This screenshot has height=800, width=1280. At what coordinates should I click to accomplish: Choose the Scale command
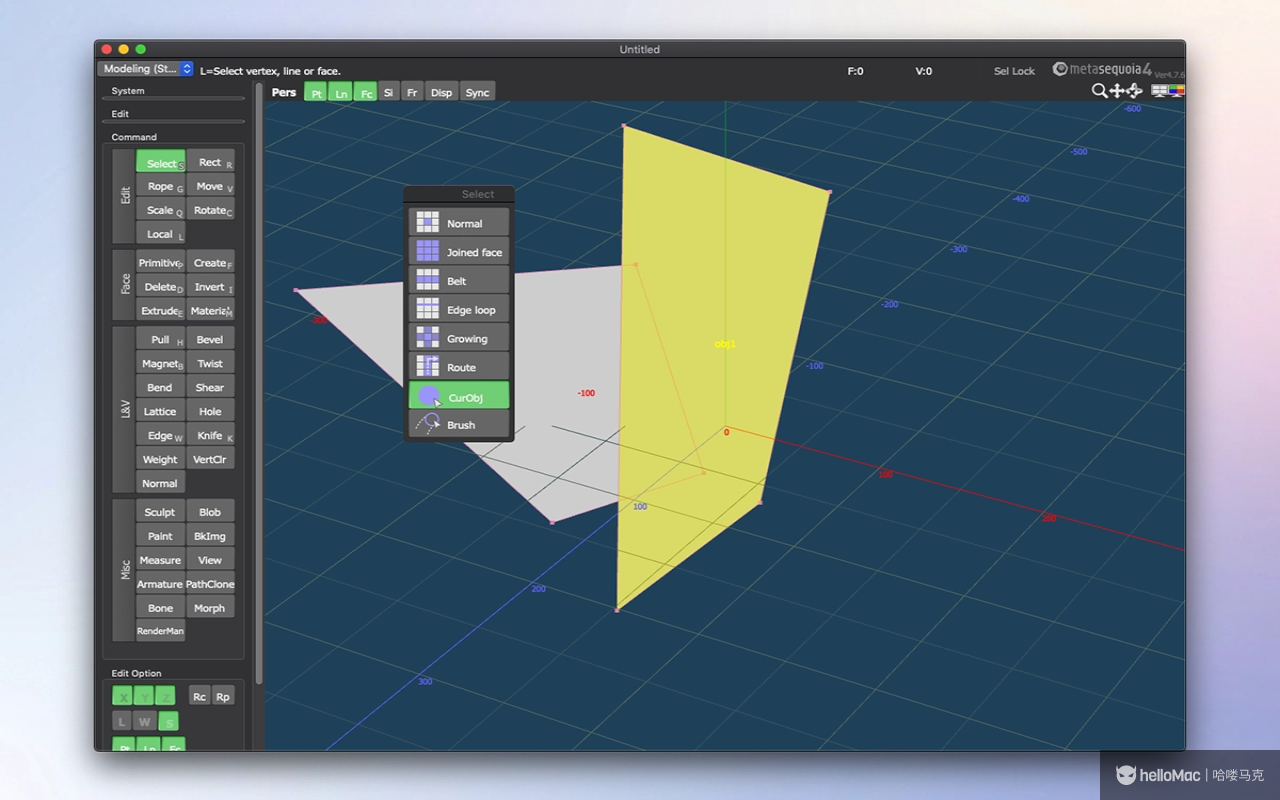161,210
